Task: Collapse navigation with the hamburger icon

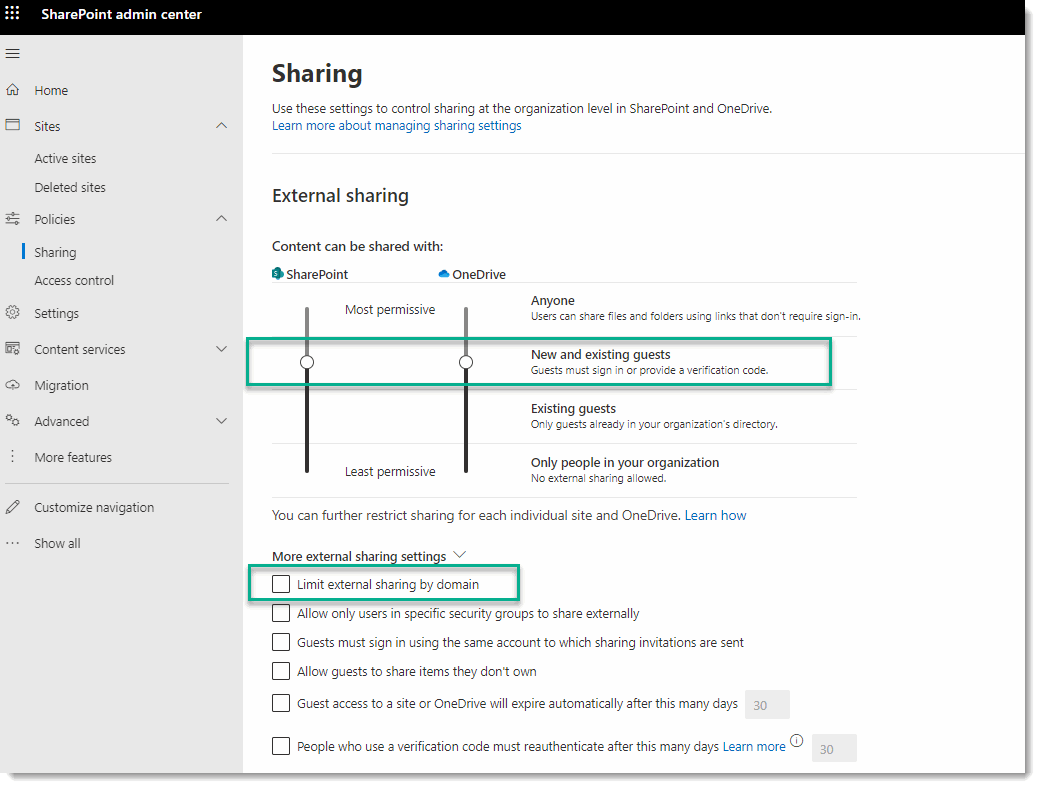Action: 13,53
